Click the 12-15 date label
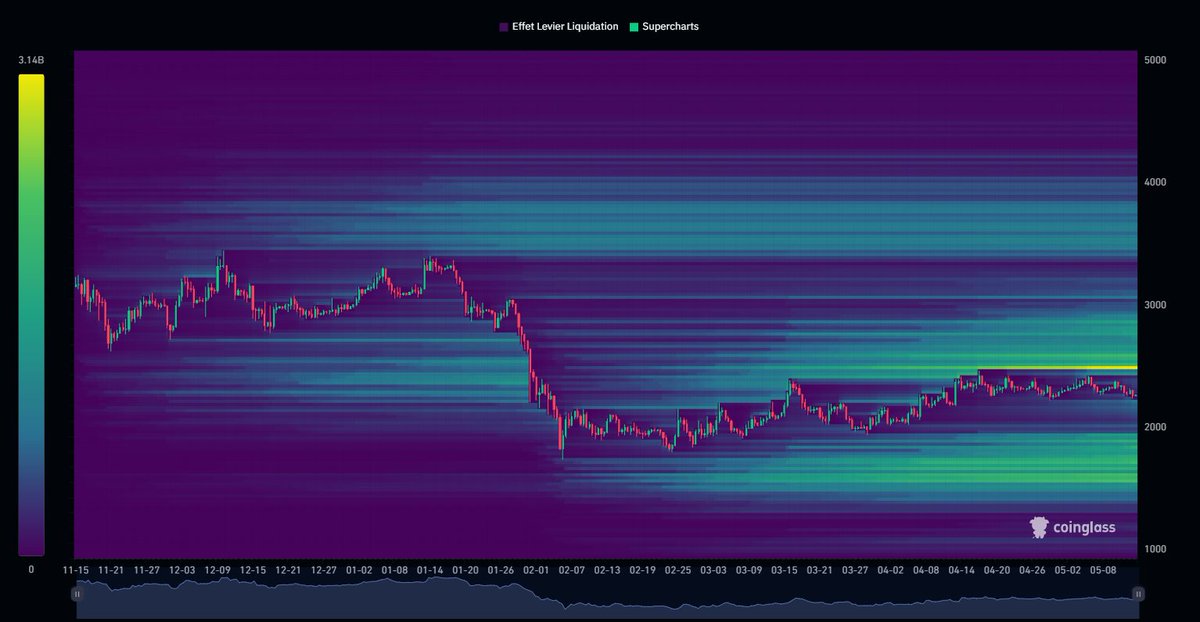 [x=253, y=570]
